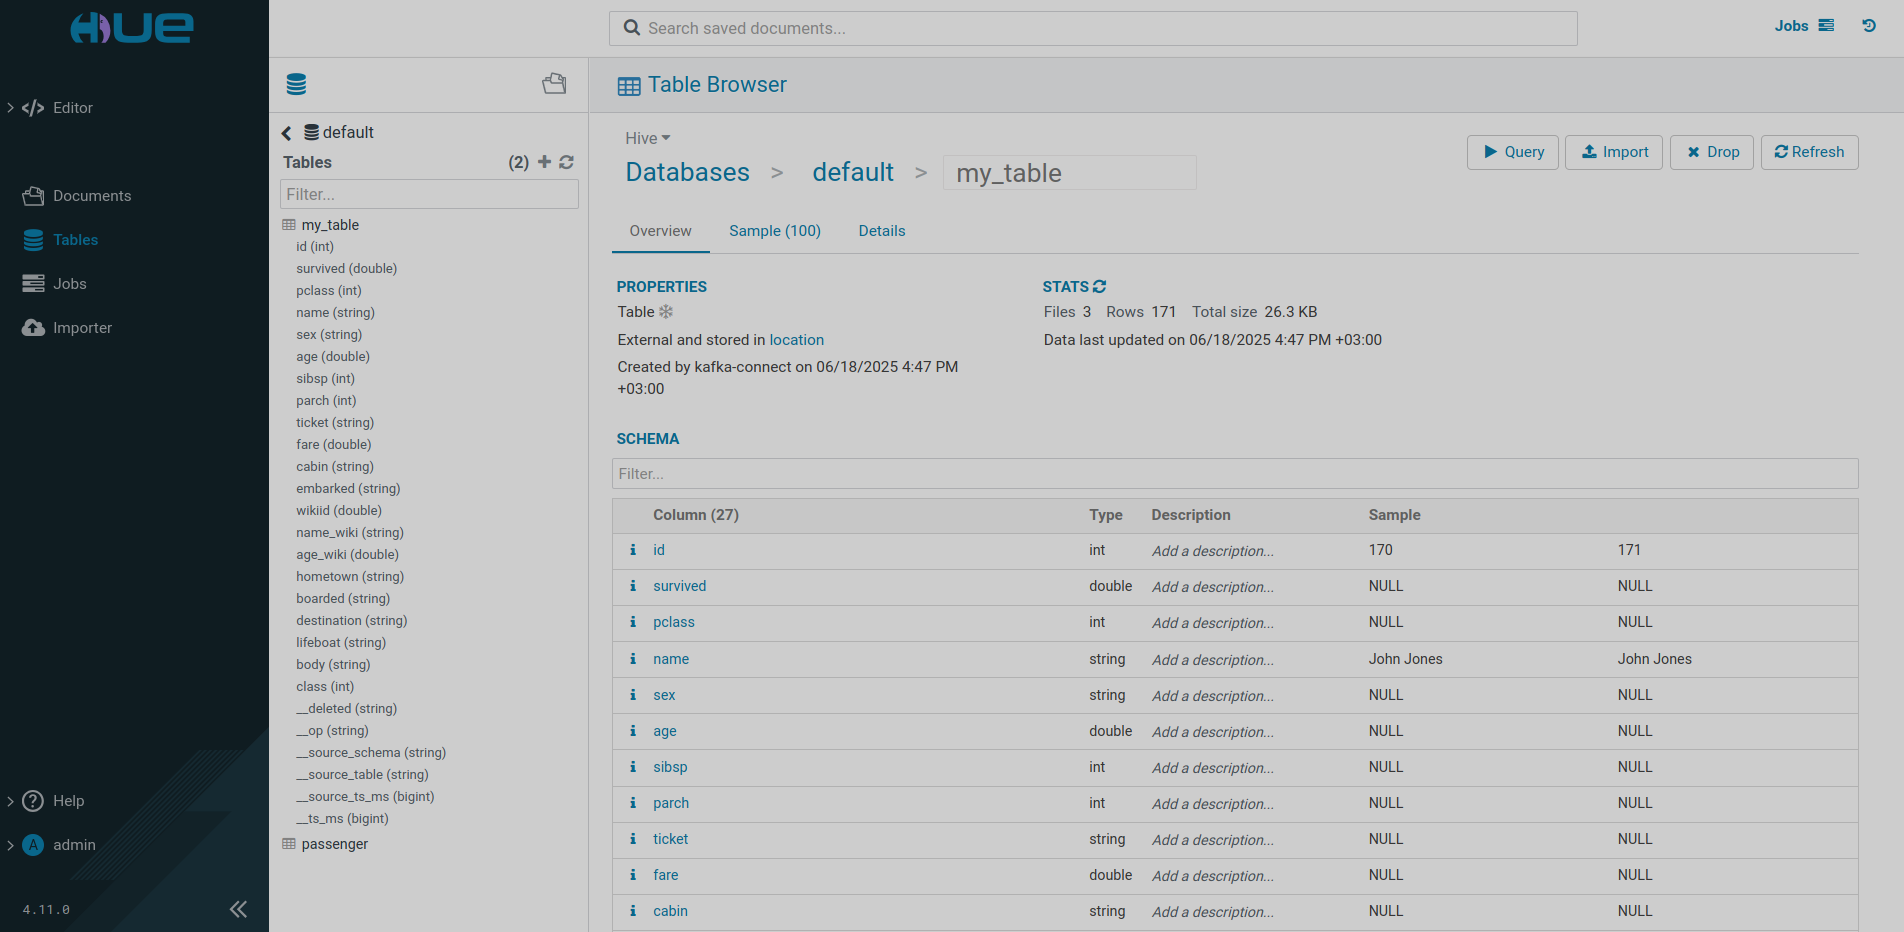Click the Refresh button

[1810, 152]
